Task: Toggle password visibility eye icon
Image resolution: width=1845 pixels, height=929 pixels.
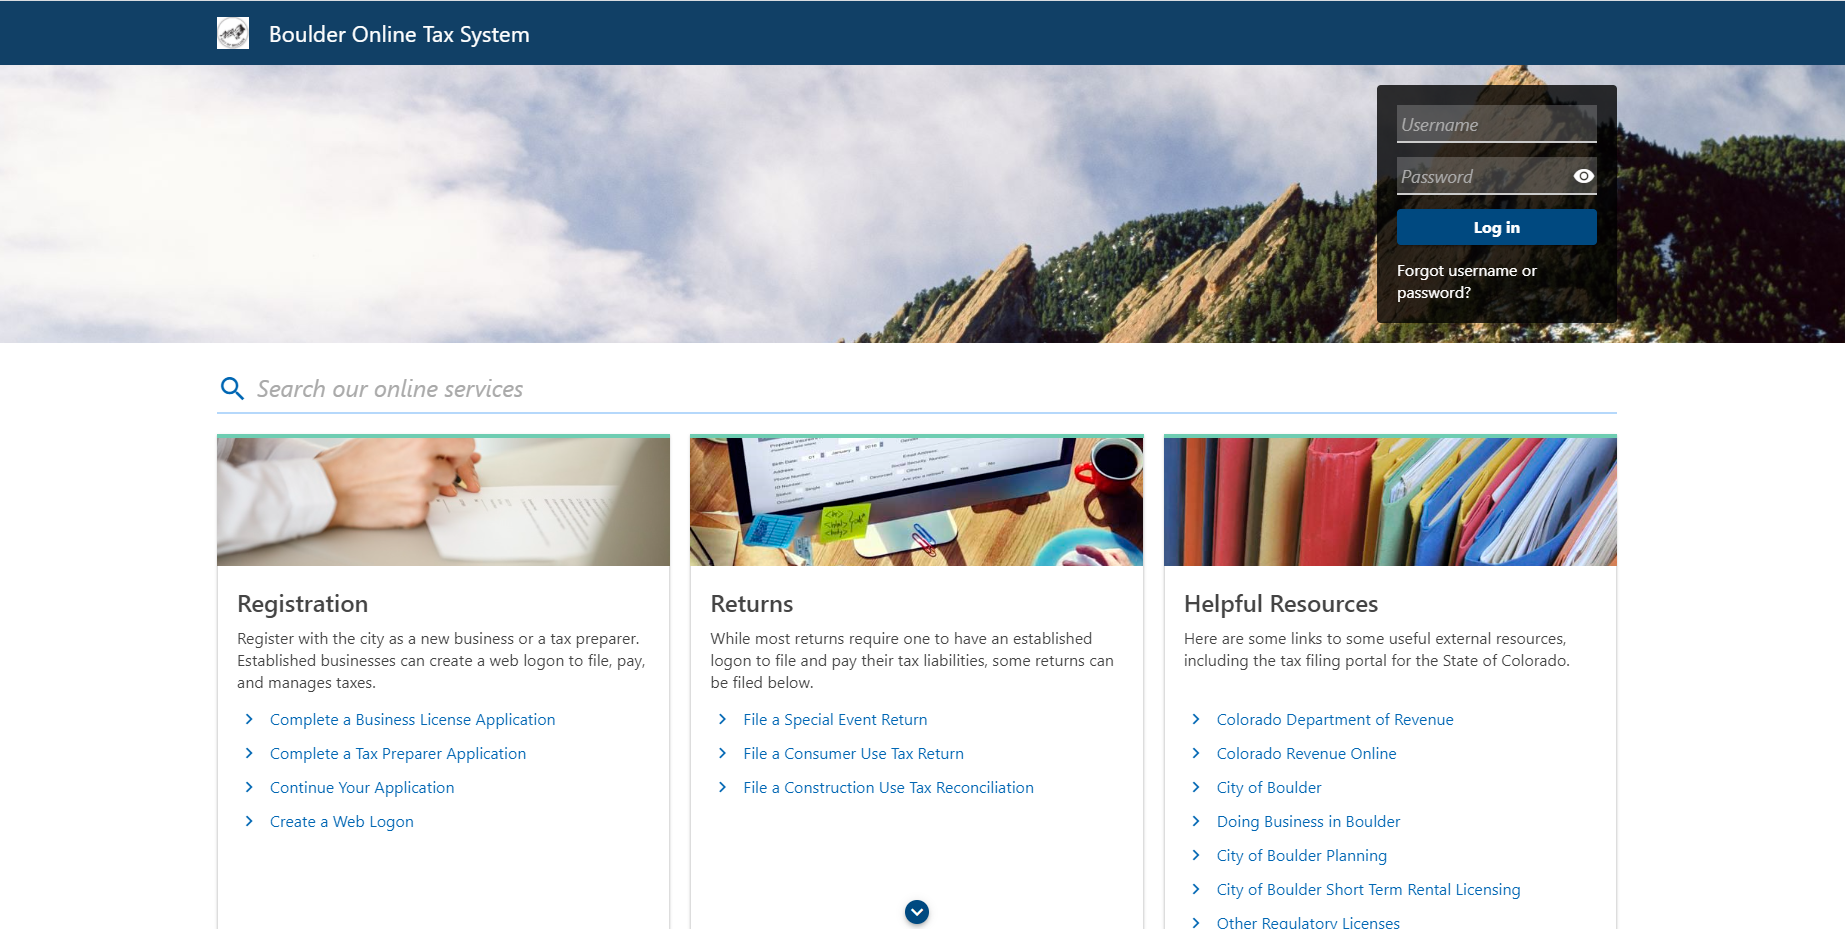Action: tap(1583, 176)
